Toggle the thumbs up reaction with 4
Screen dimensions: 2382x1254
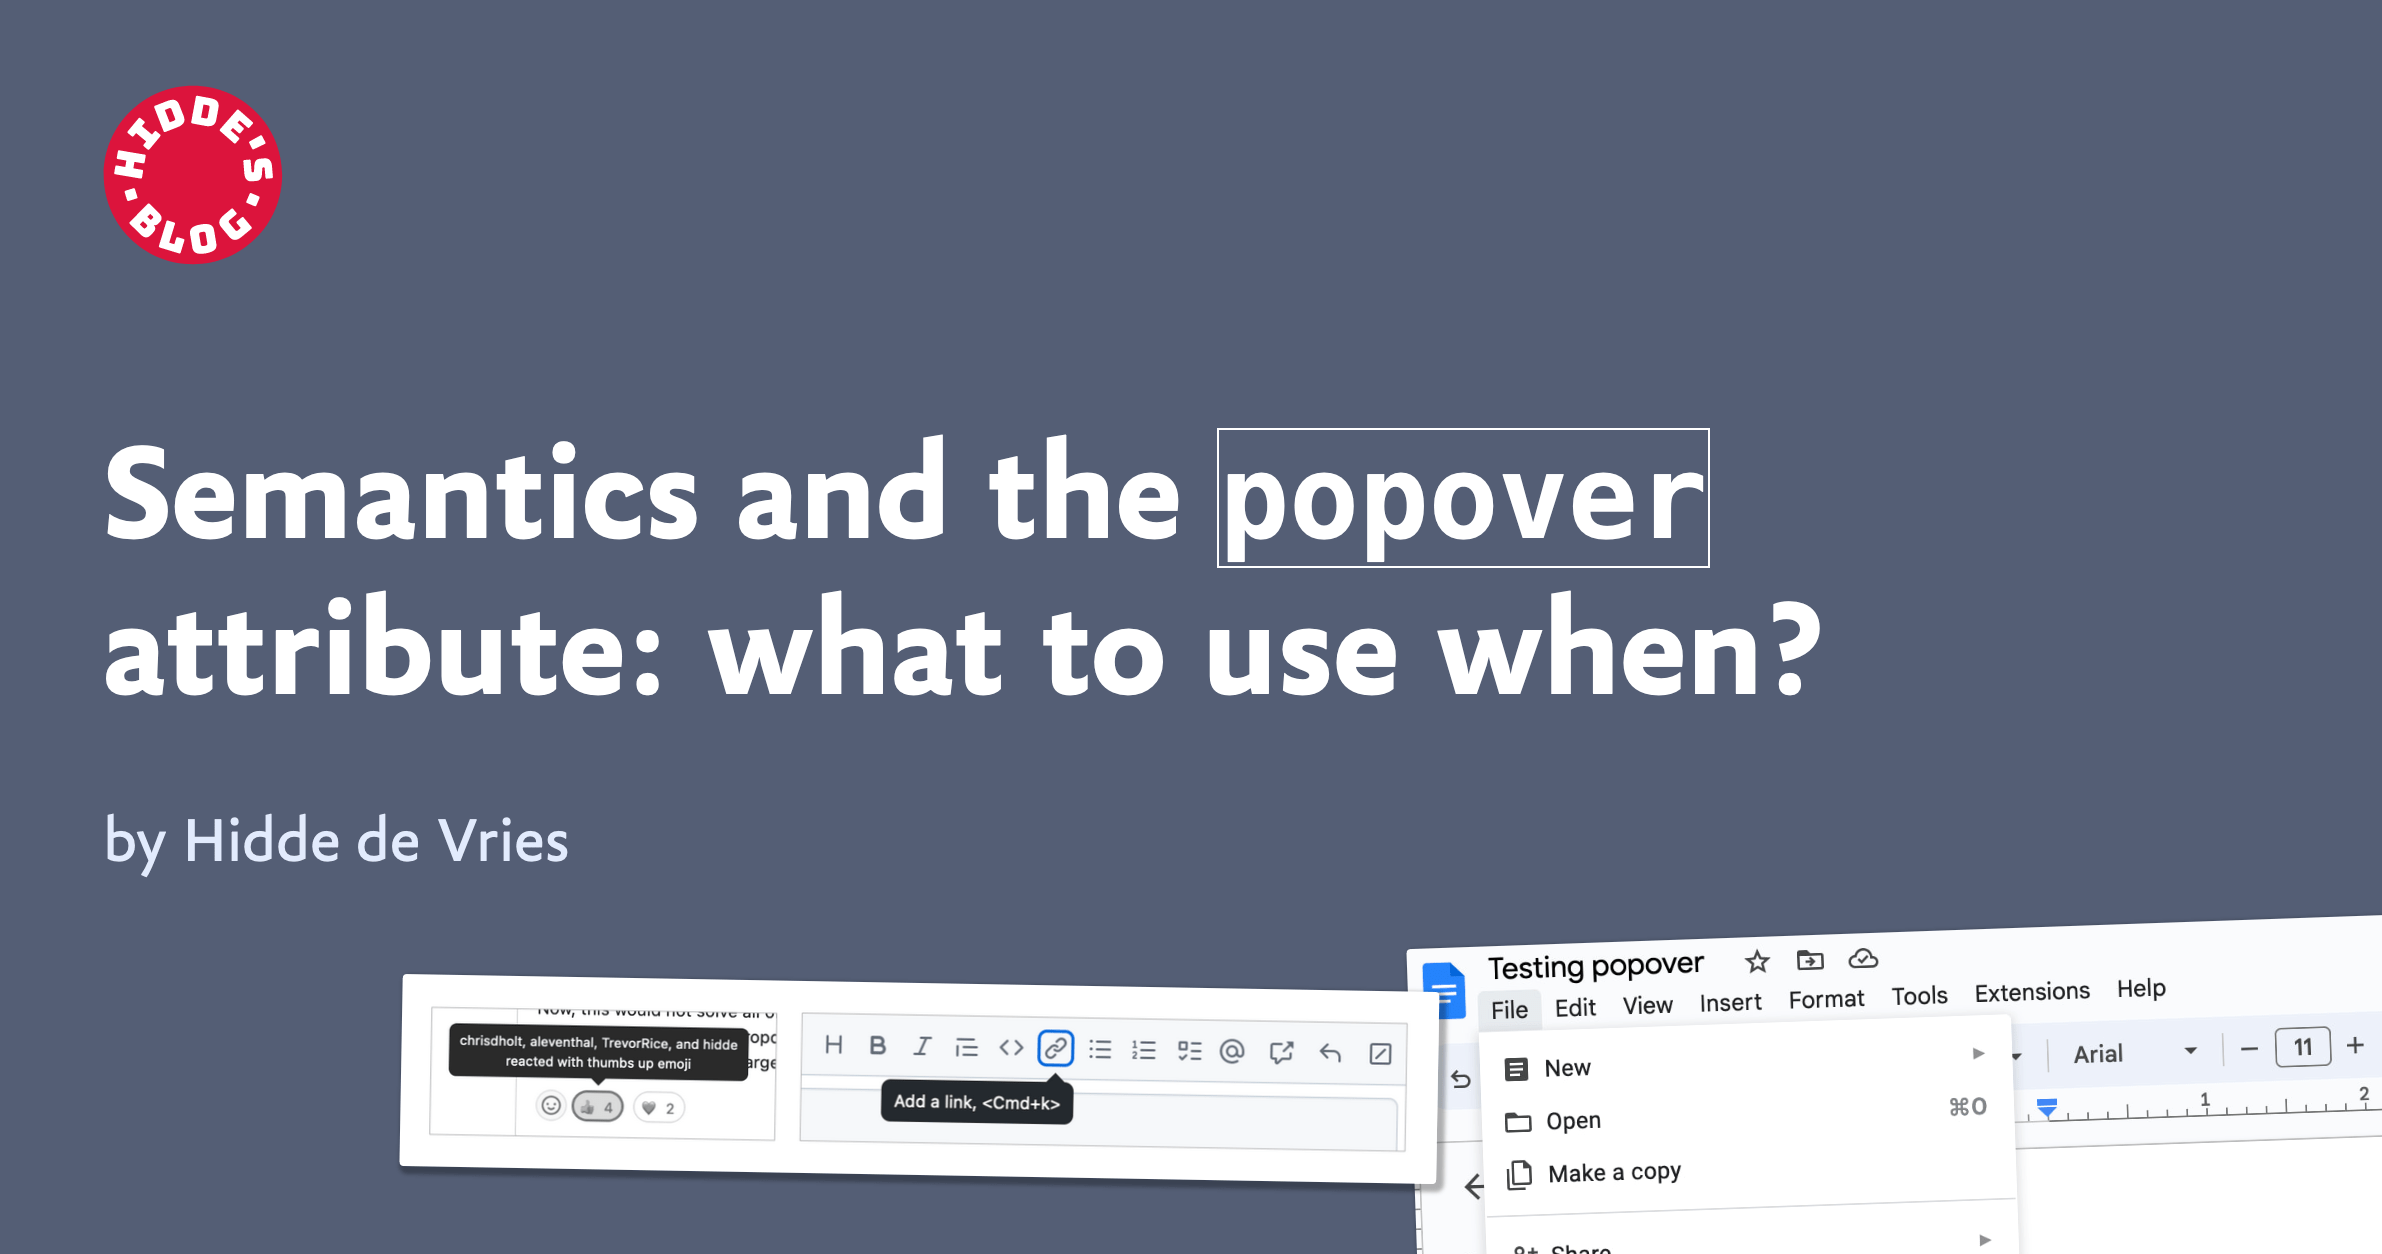pos(597,1107)
